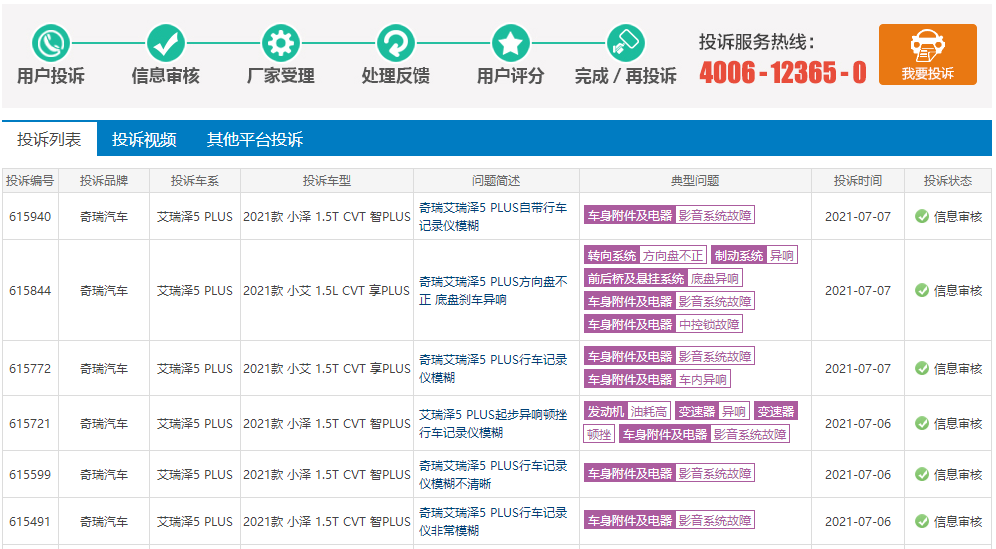The height and width of the screenshot is (549, 996).
Task: Open complaint link 行车记录仪模糊不清晰
Action: (x=493, y=475)
